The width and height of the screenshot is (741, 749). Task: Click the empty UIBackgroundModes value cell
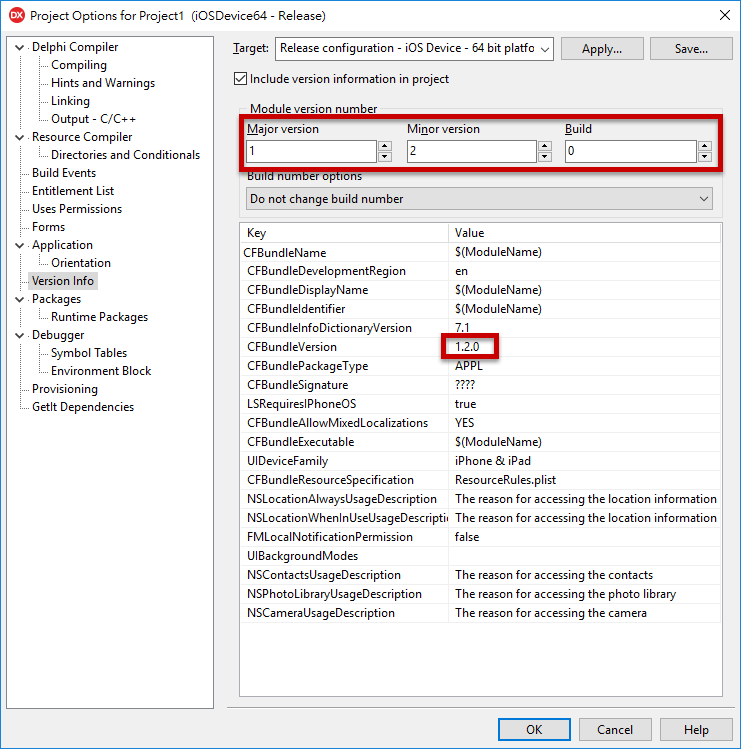[x=585, y=556]
